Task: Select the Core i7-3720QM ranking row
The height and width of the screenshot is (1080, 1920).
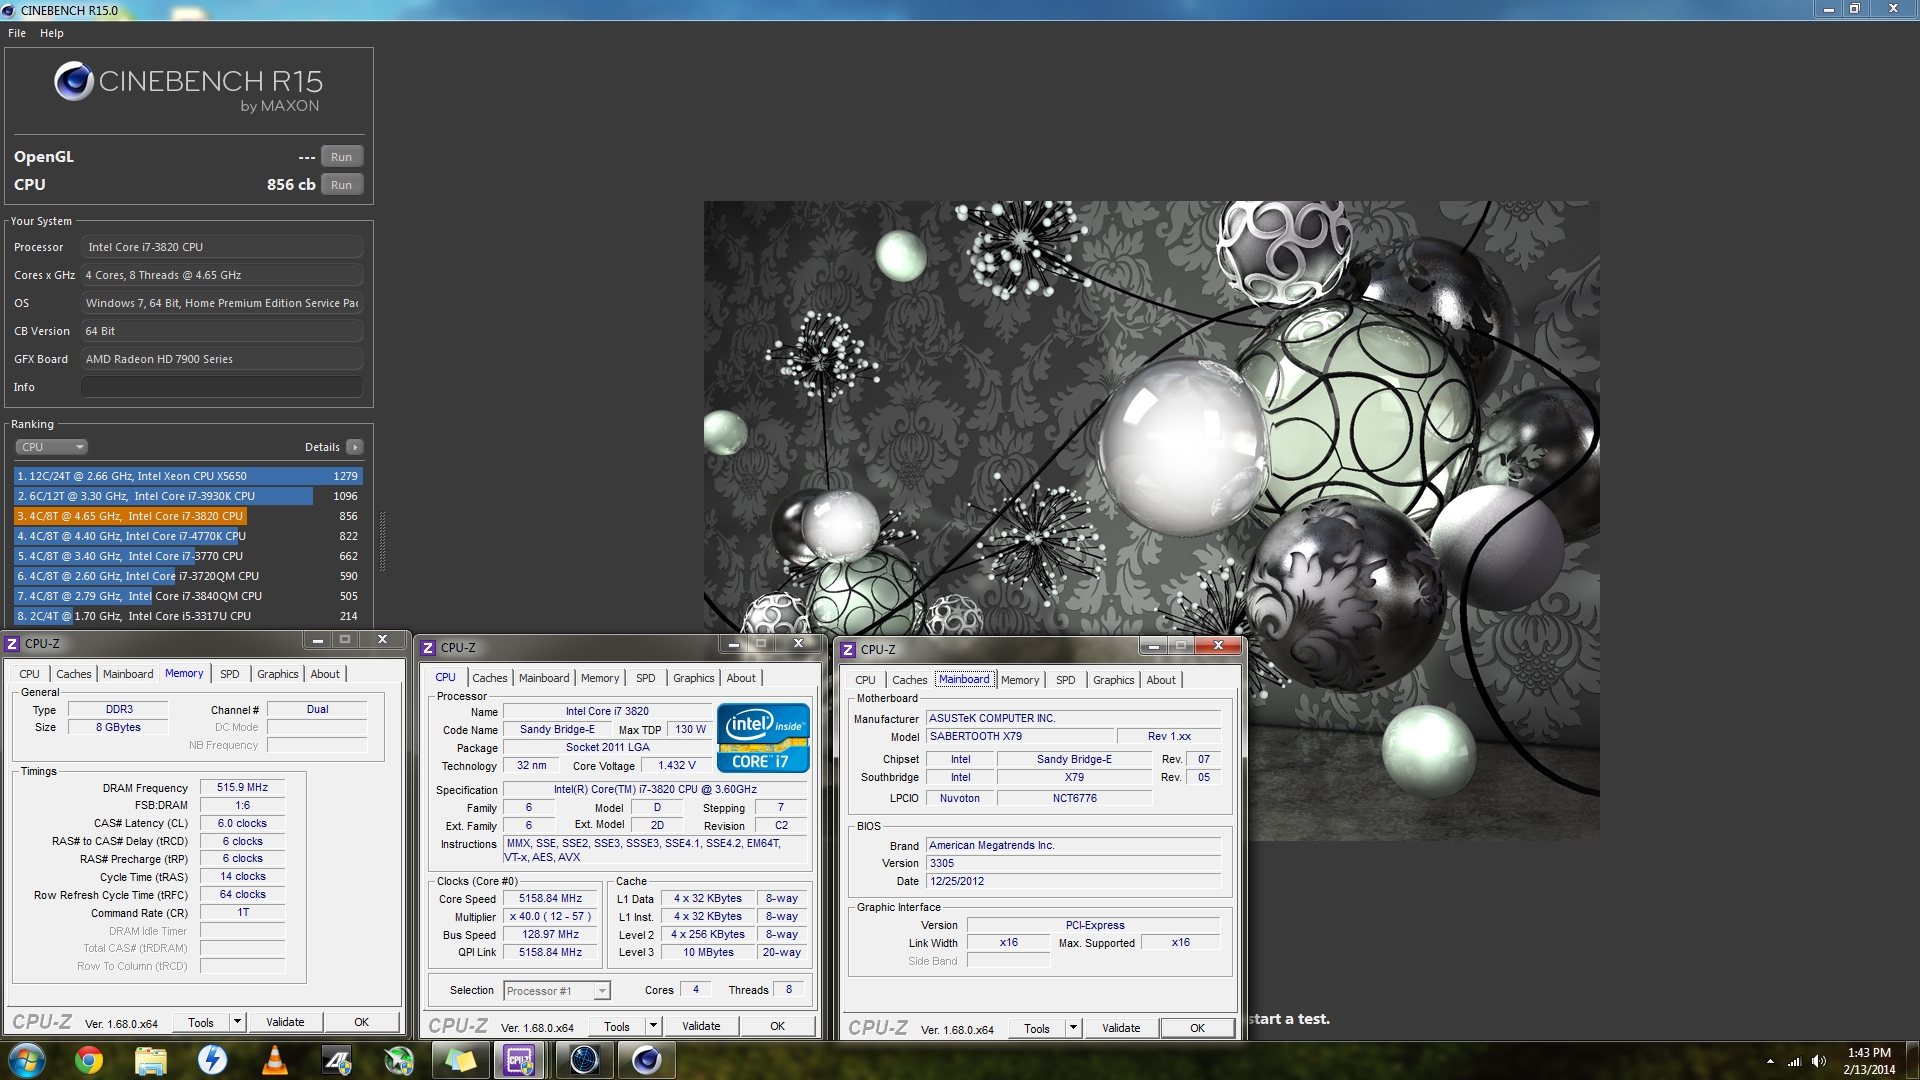Action: point(188,576)
